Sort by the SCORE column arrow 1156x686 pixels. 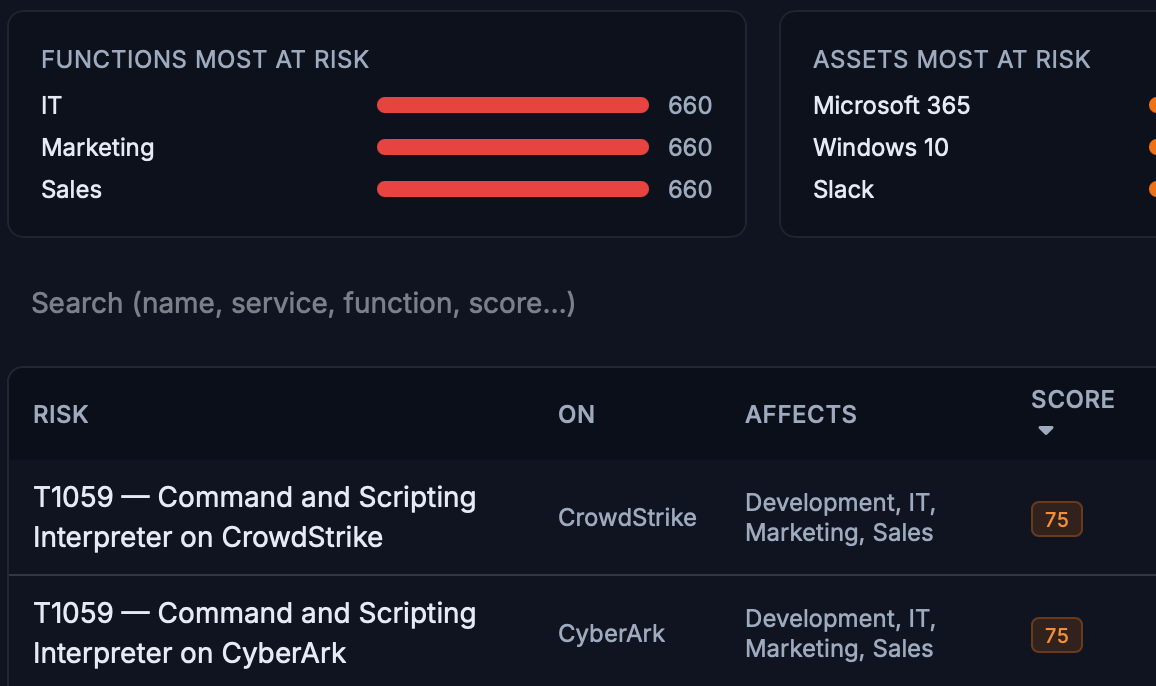coord(1045,430)
